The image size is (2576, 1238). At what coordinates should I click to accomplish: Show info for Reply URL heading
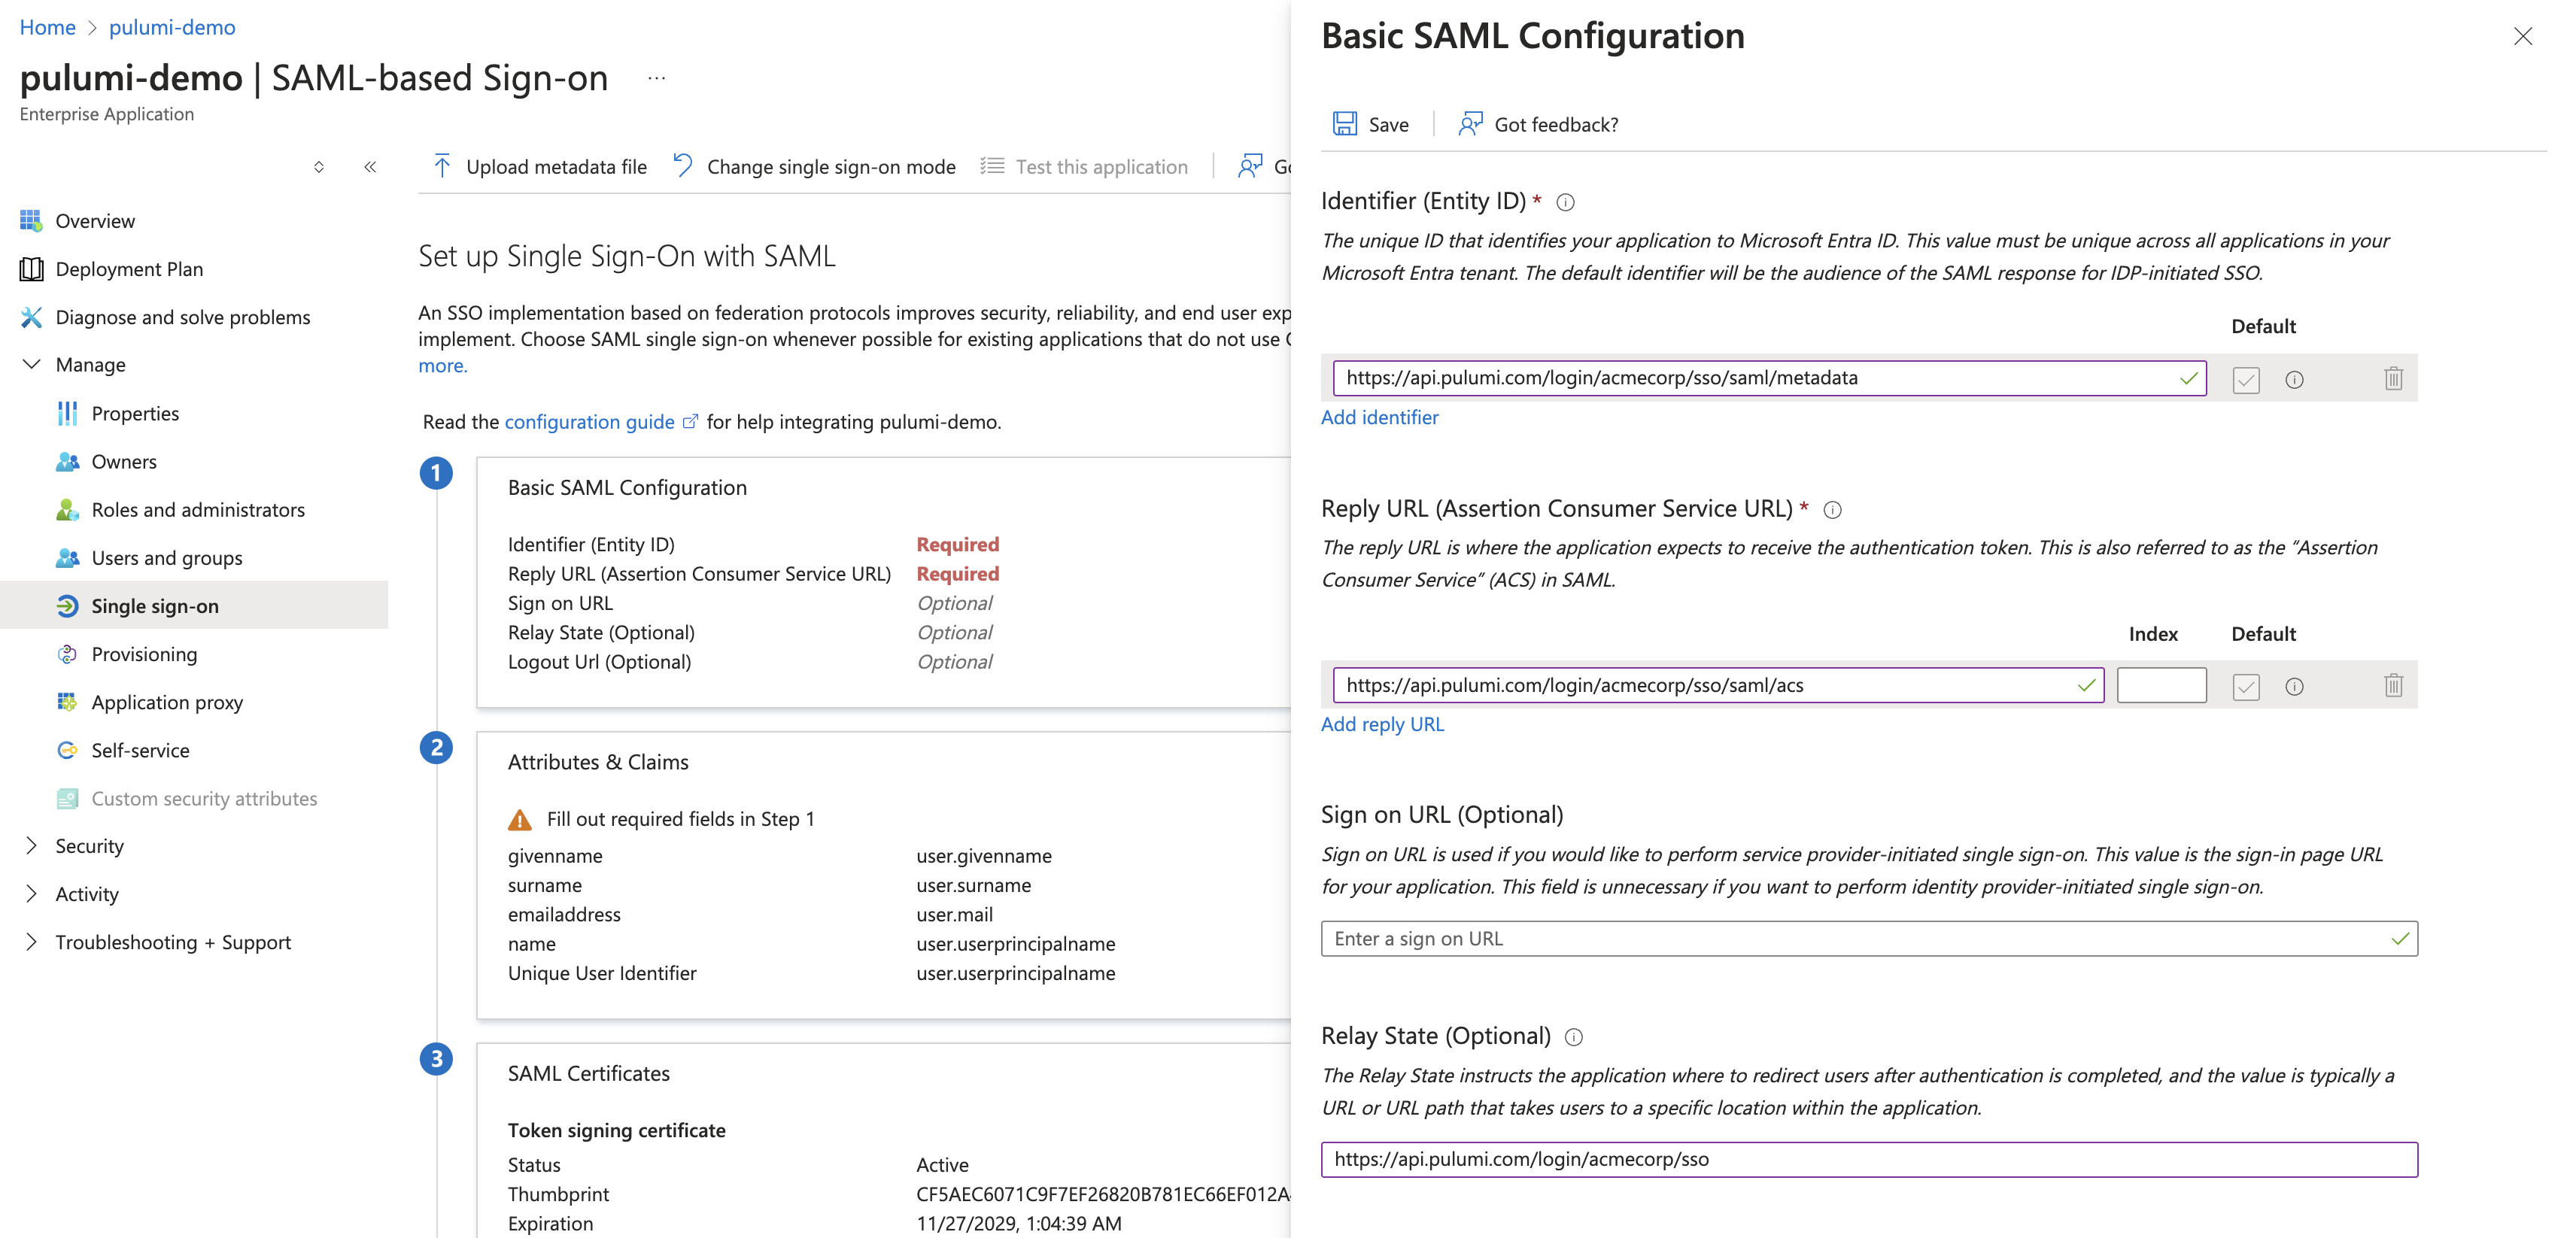click(x=1832, y=510)
